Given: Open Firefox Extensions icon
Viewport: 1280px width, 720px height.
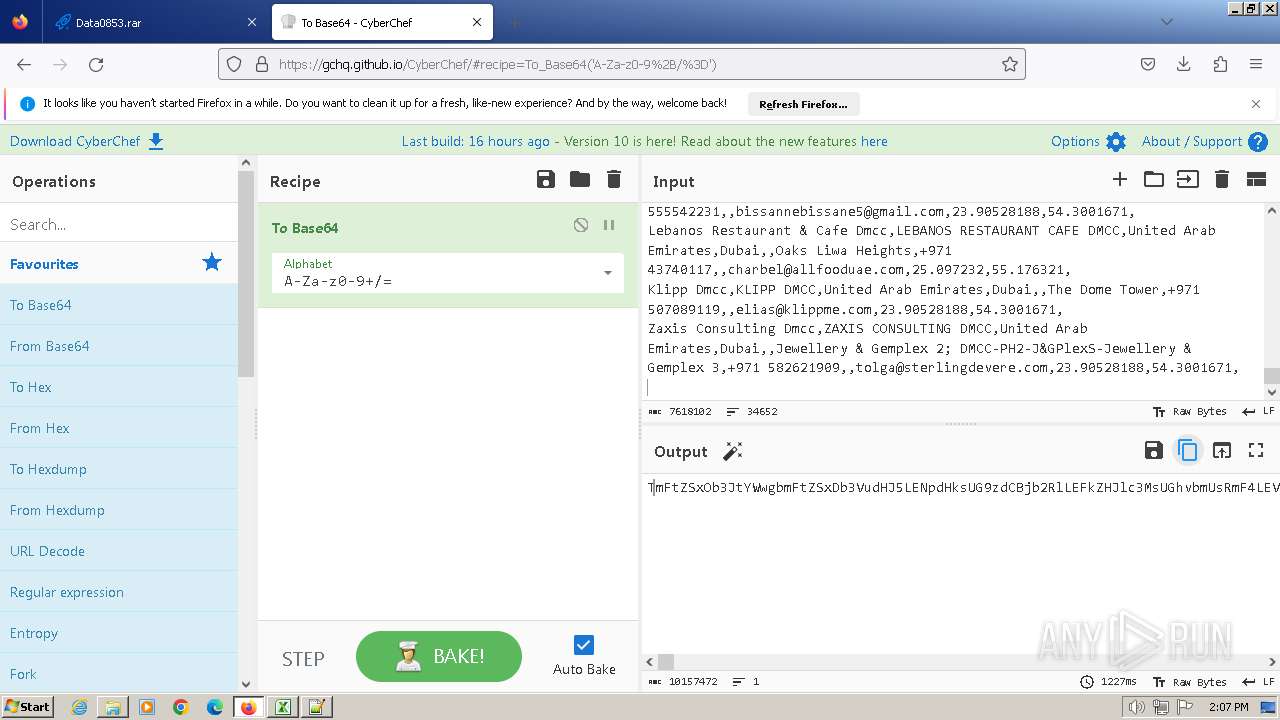Looking at the screenshot, I should coord(1220,64).
